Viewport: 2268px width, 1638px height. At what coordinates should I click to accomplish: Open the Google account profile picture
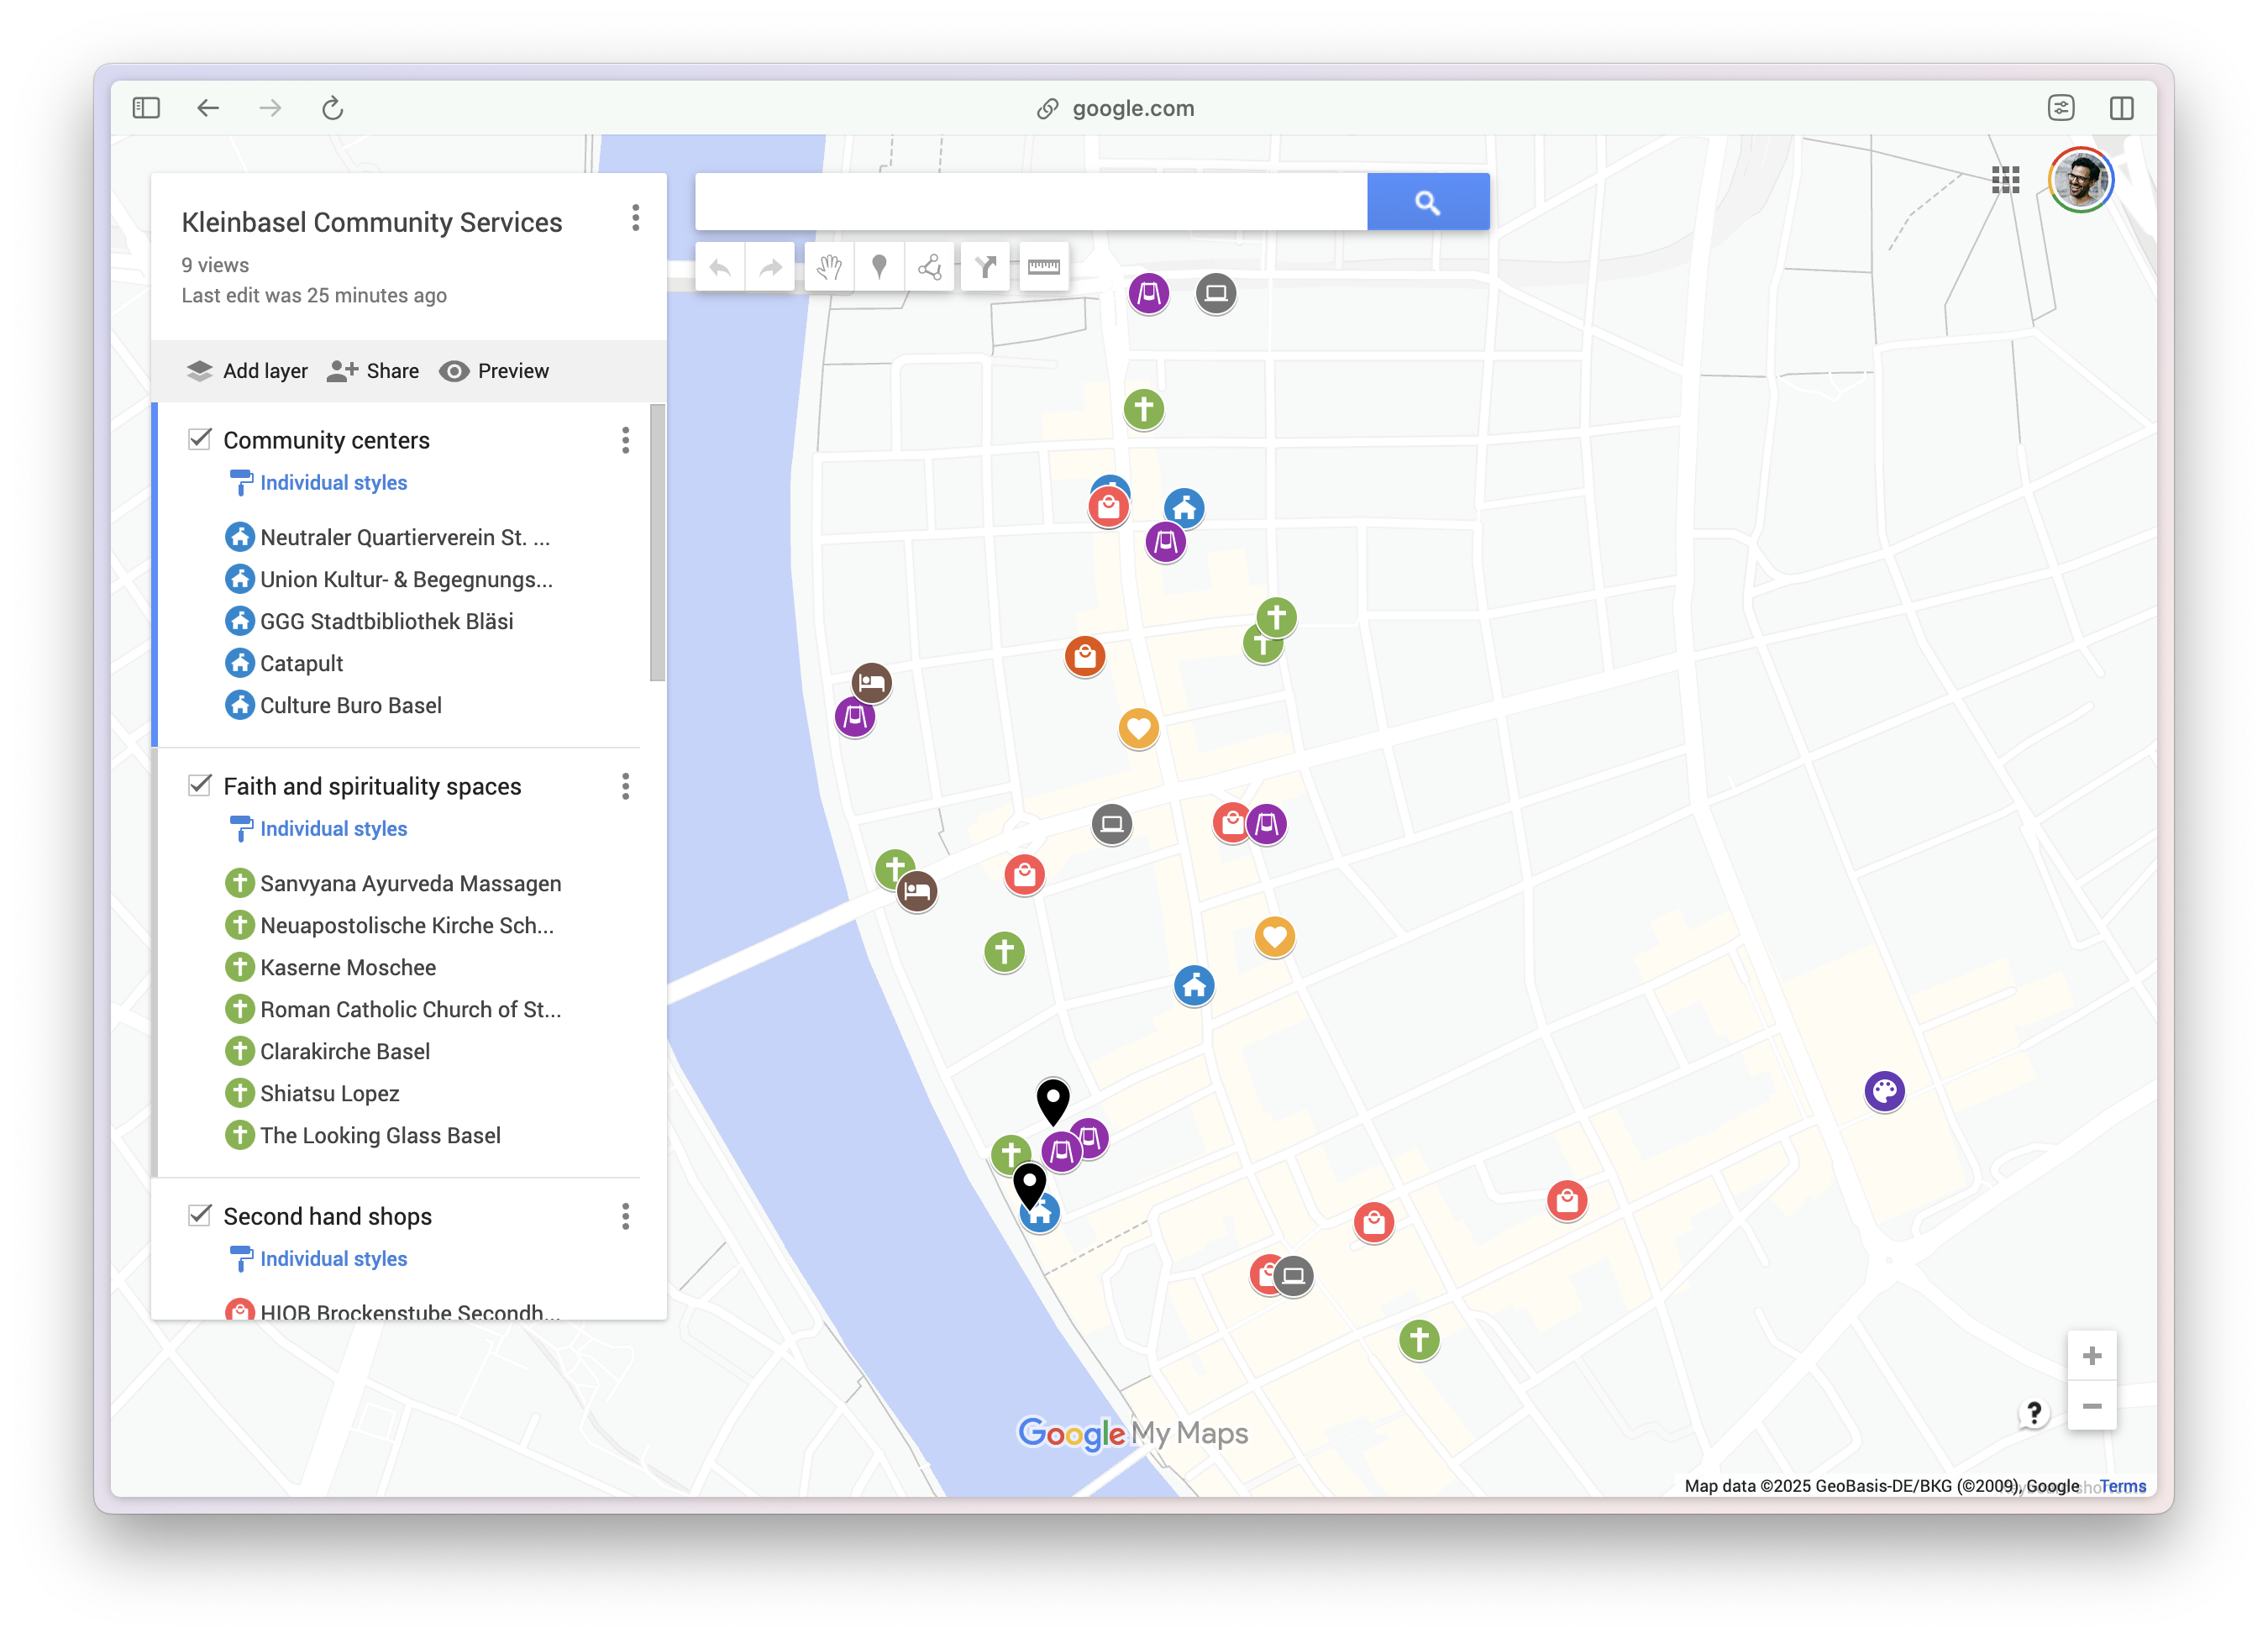point(2081,180)
